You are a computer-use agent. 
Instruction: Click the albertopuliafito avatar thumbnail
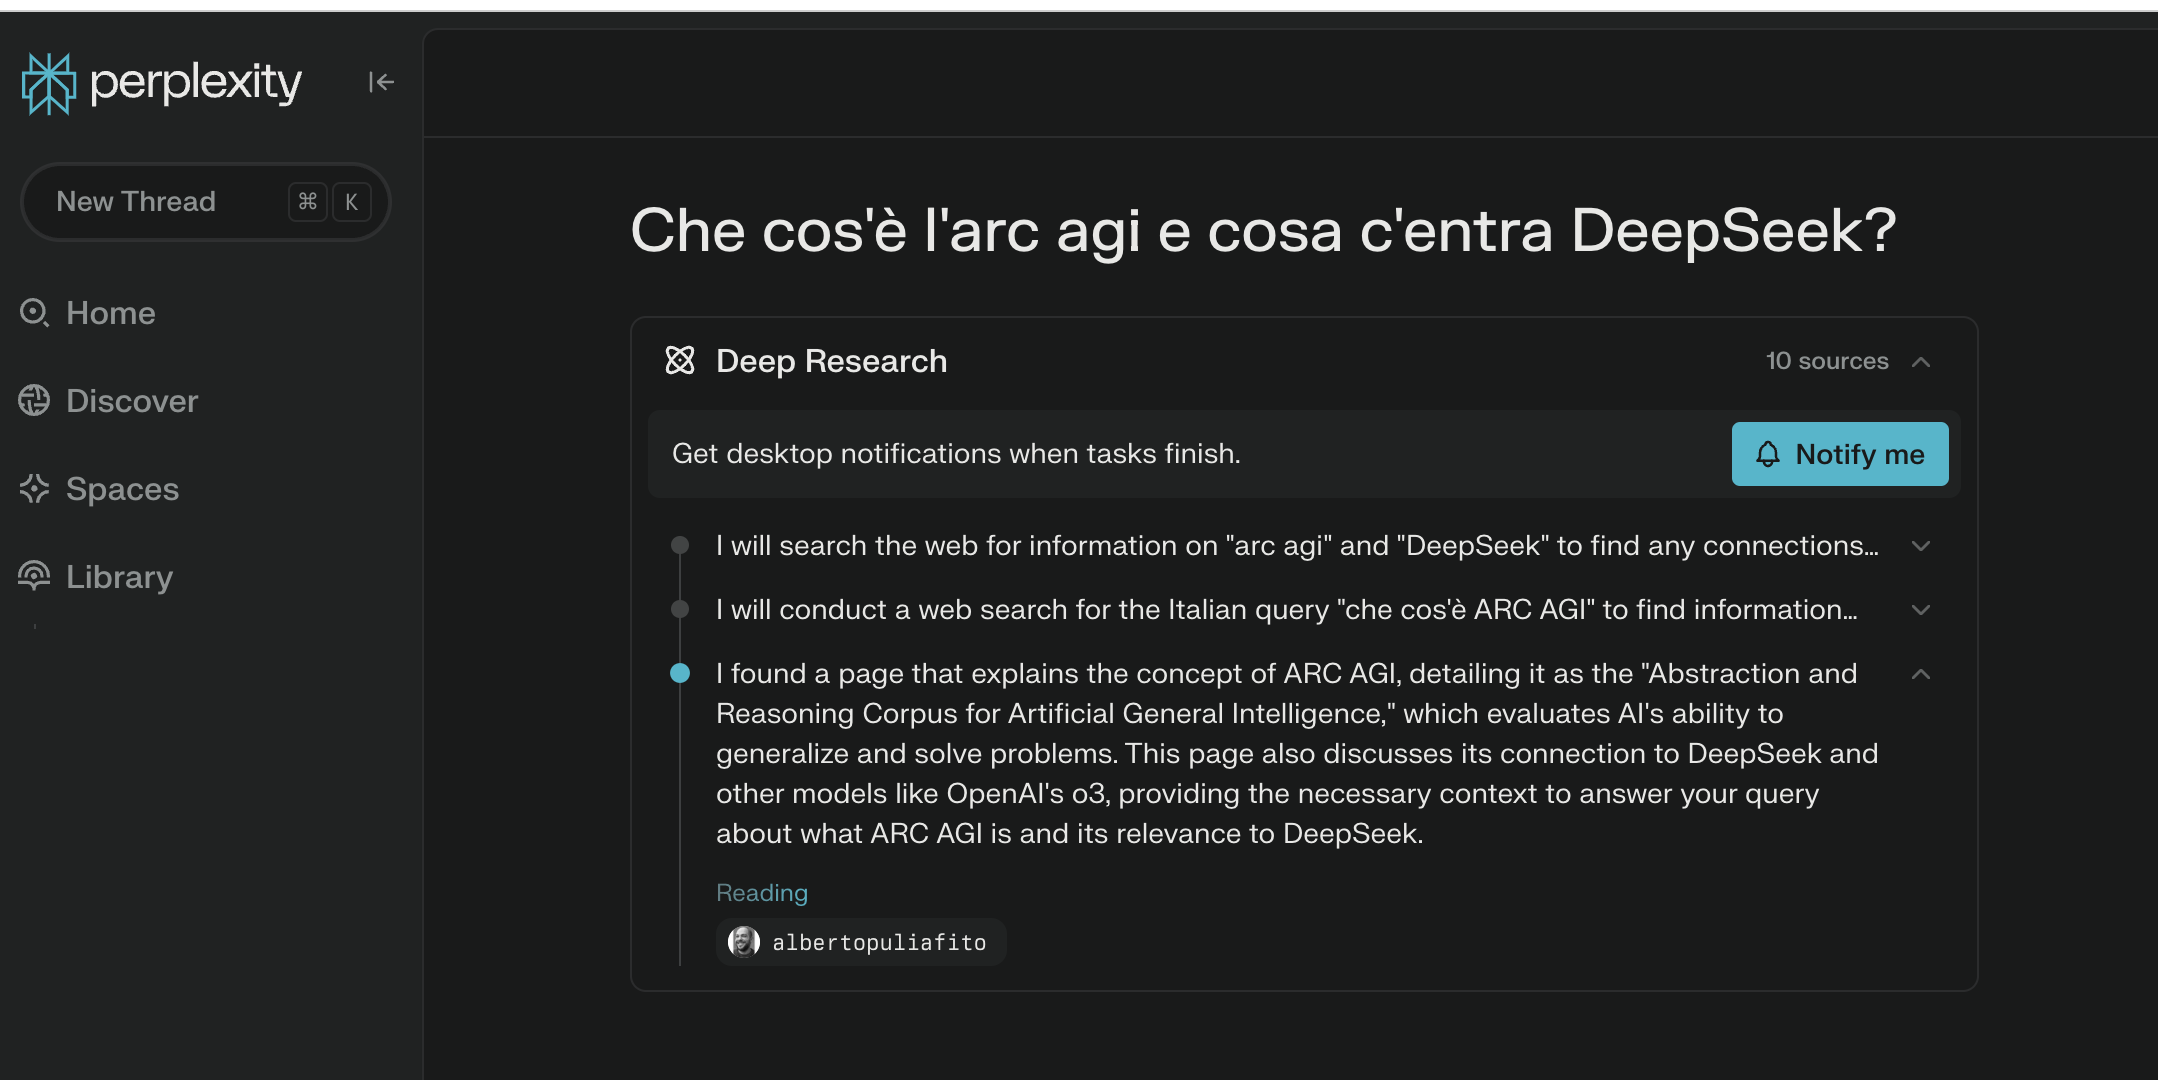pos(743,942)
